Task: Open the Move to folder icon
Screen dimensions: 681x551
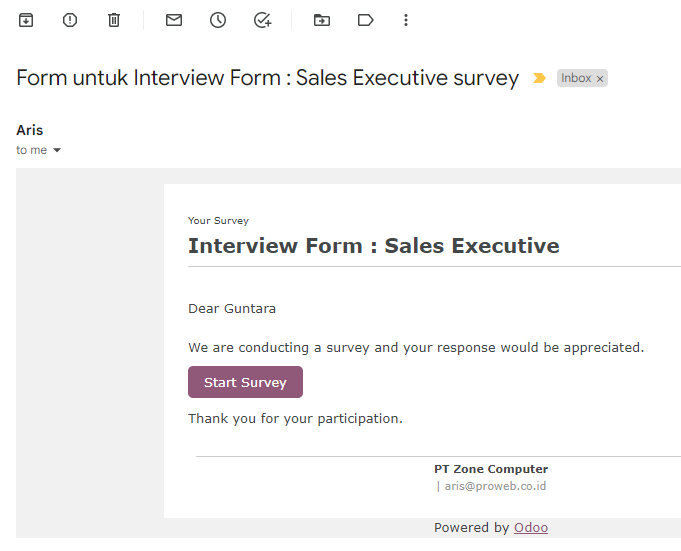Action: (322, 20)
